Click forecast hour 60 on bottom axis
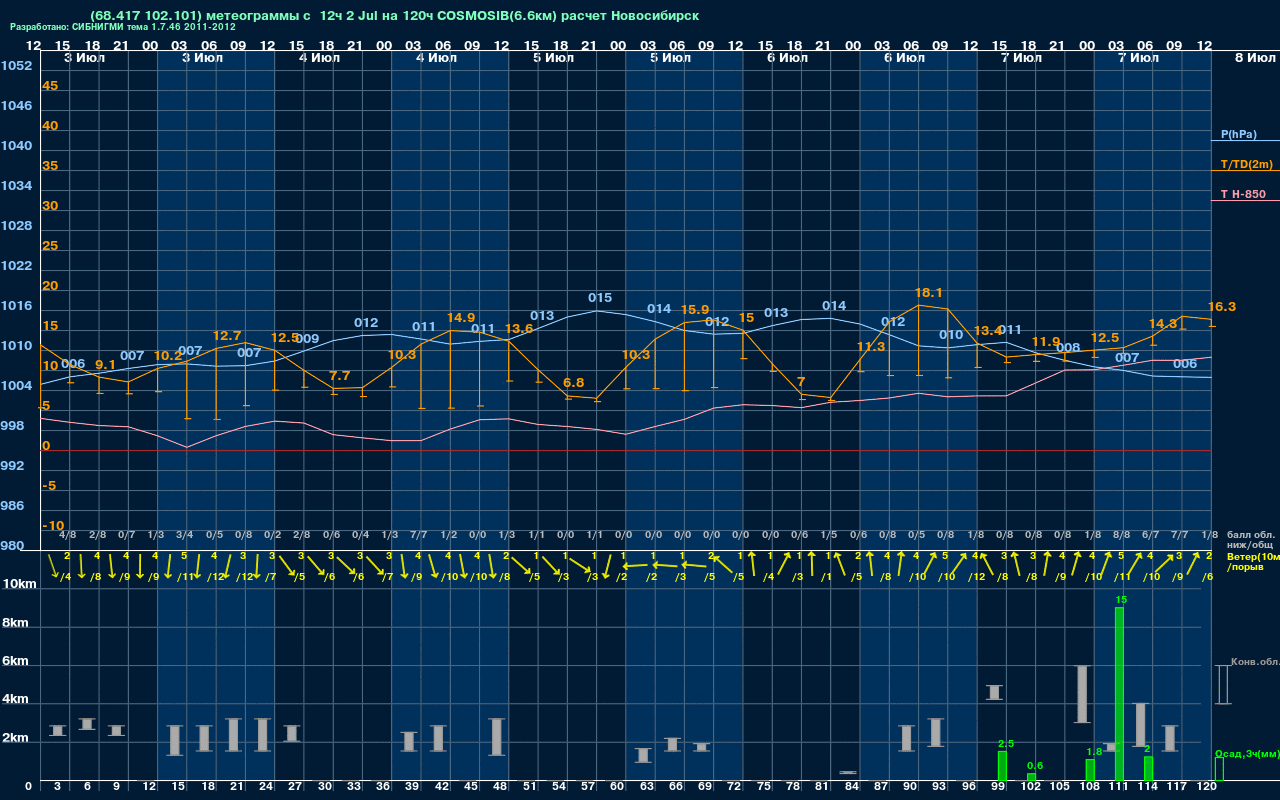The width and height of the screenshot is (1280, 800). point(618,787)
